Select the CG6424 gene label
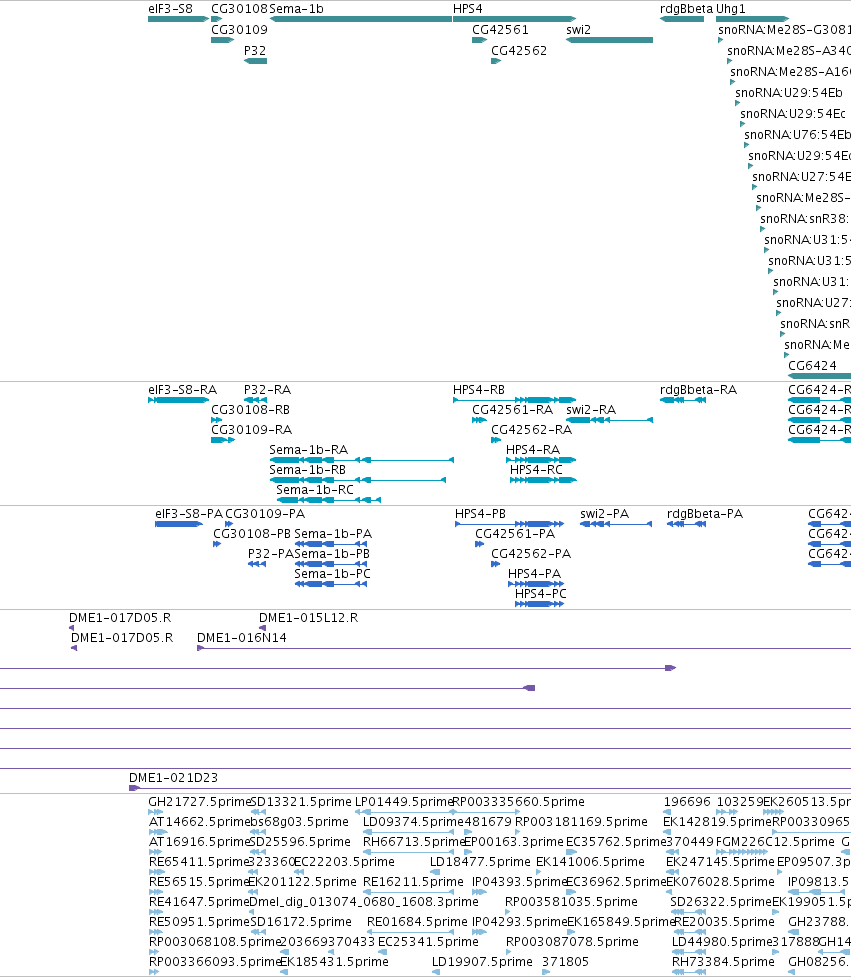Screen dimensions: 851x977 pos(812,366)
